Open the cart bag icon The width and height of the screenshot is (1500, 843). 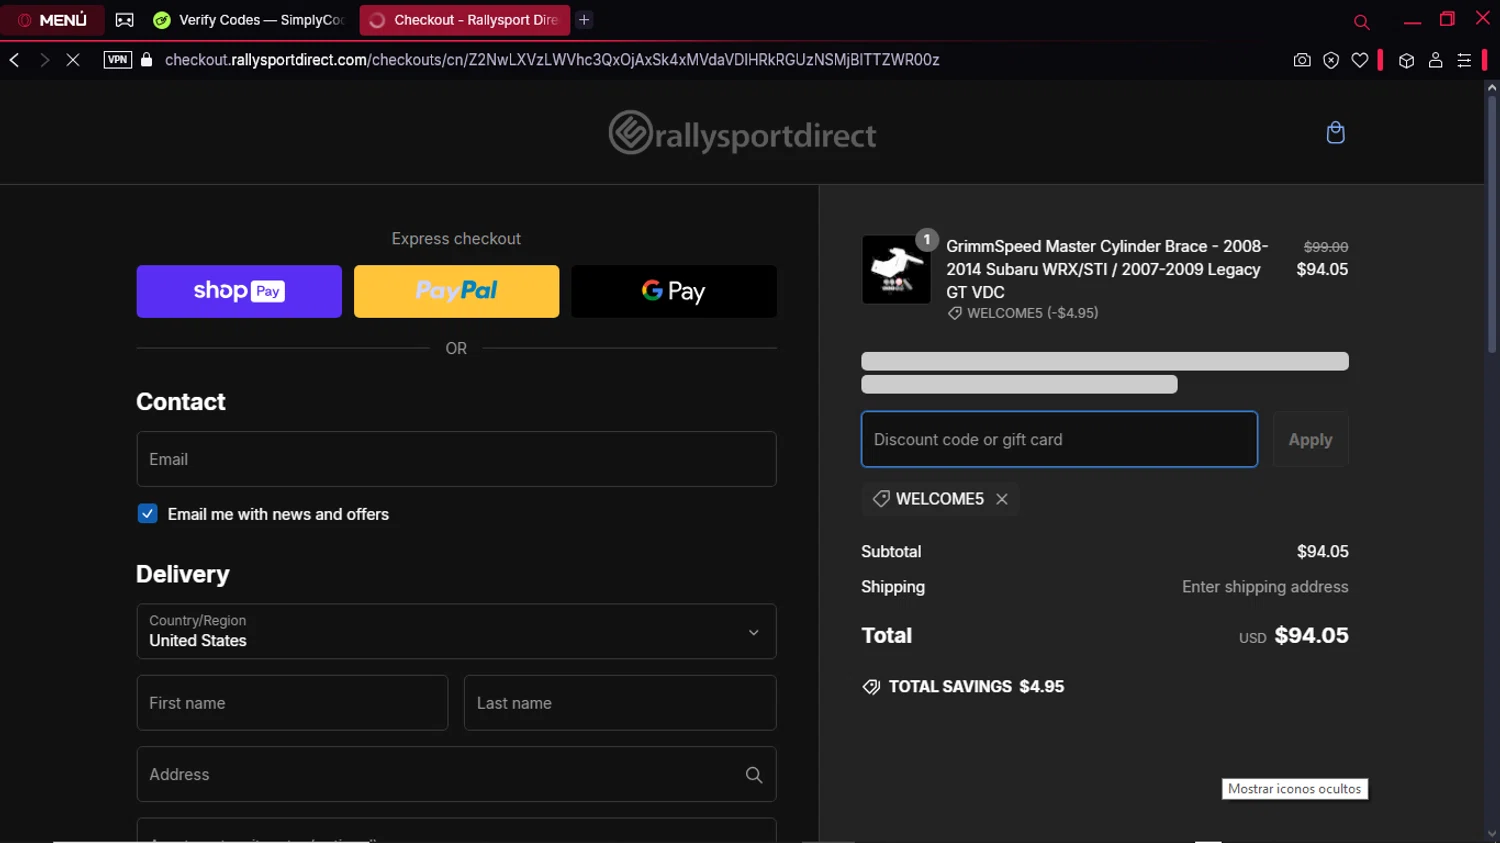1335,133
